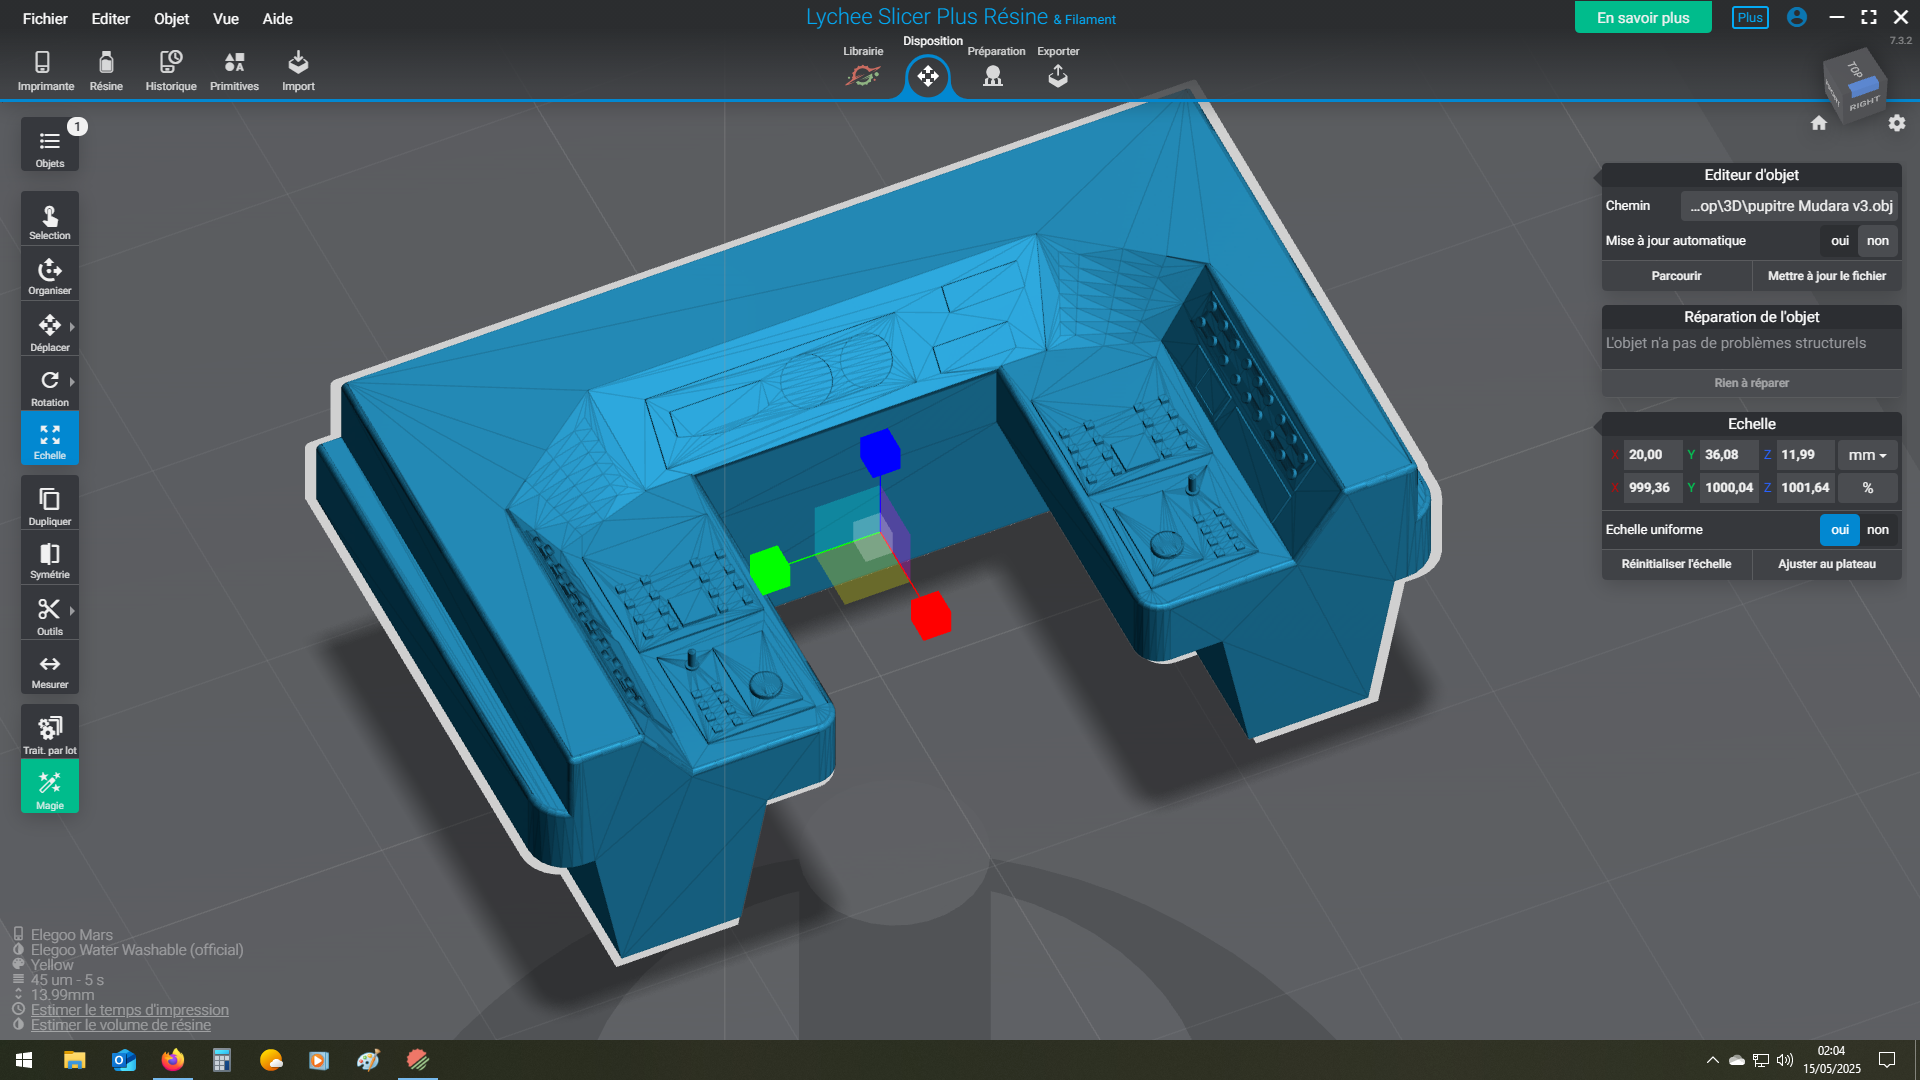
Task: Expand the Déplacer tool submenu arrow
Action: [72, 327]
